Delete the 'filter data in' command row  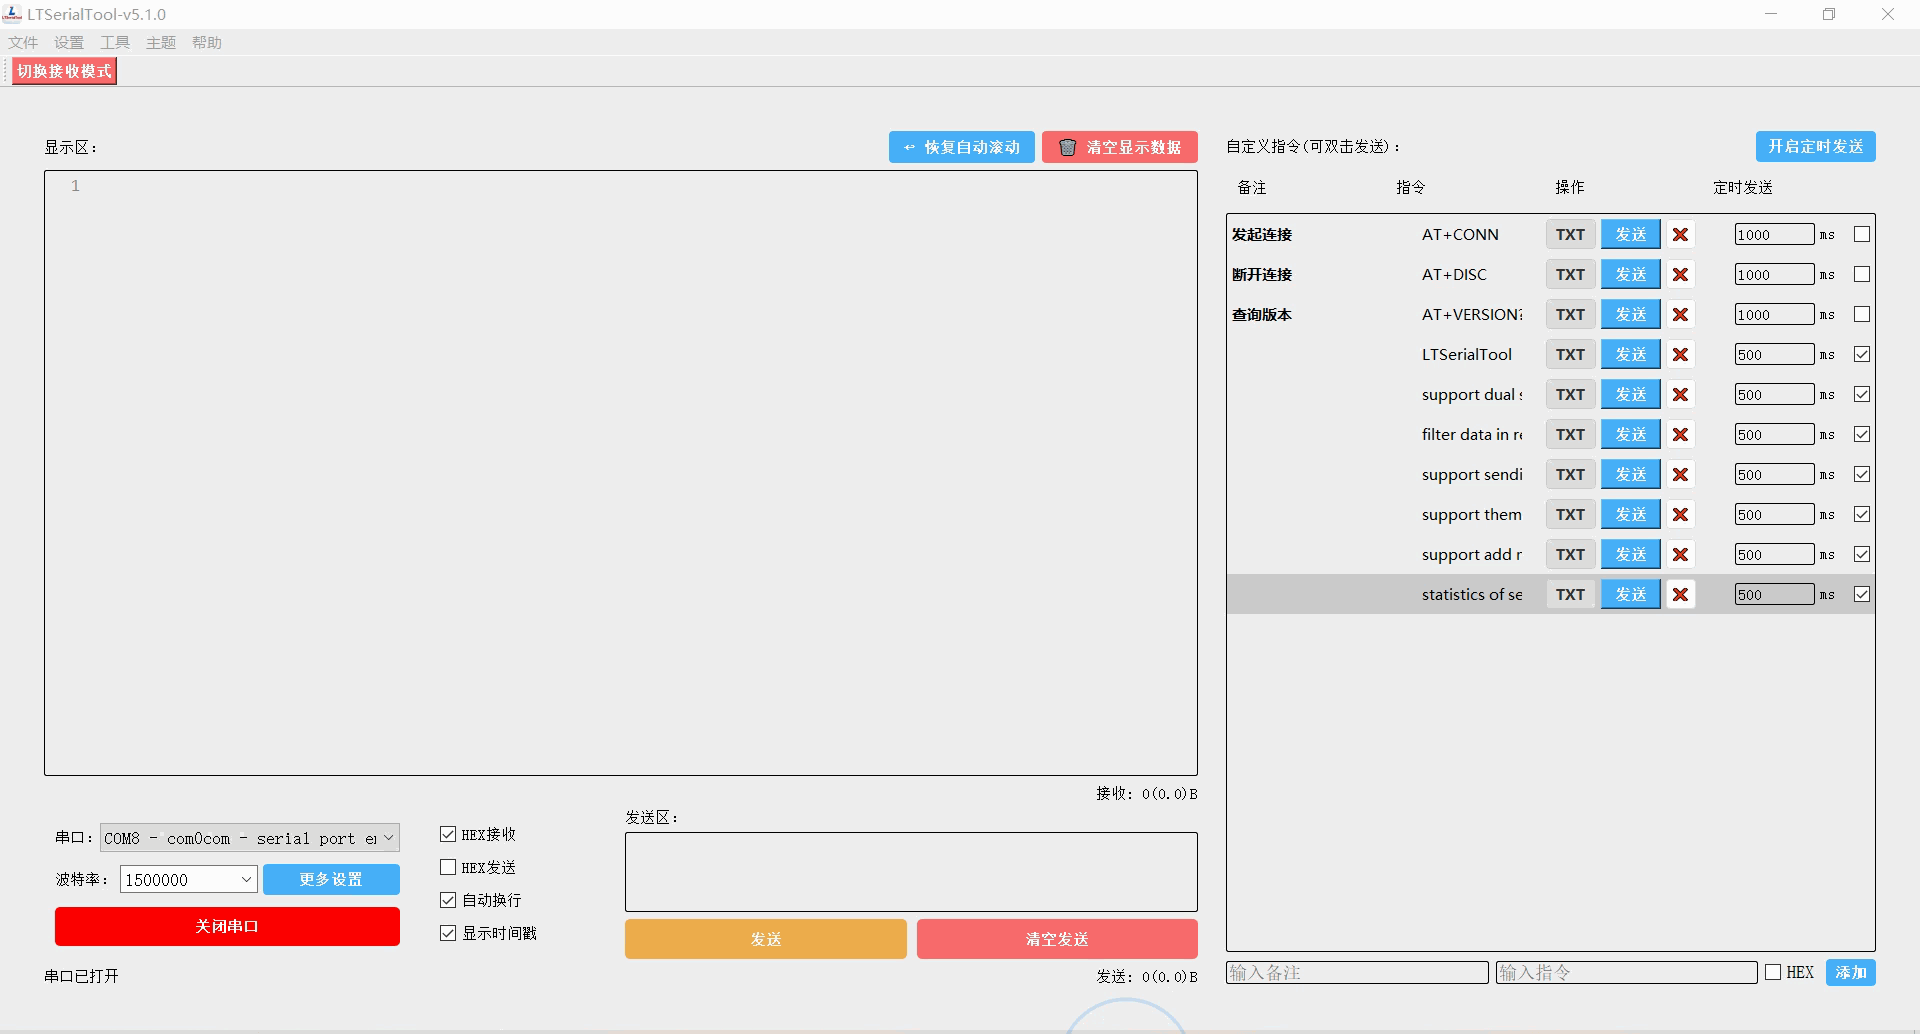1680,434
